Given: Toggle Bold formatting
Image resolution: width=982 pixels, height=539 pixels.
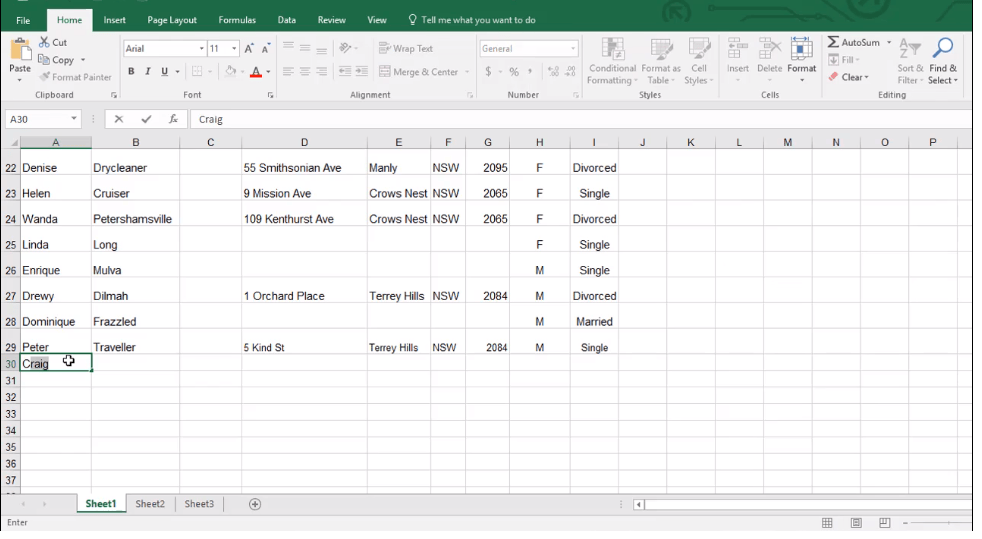Looking at the screenshot, I should click(x=131, y=72).
